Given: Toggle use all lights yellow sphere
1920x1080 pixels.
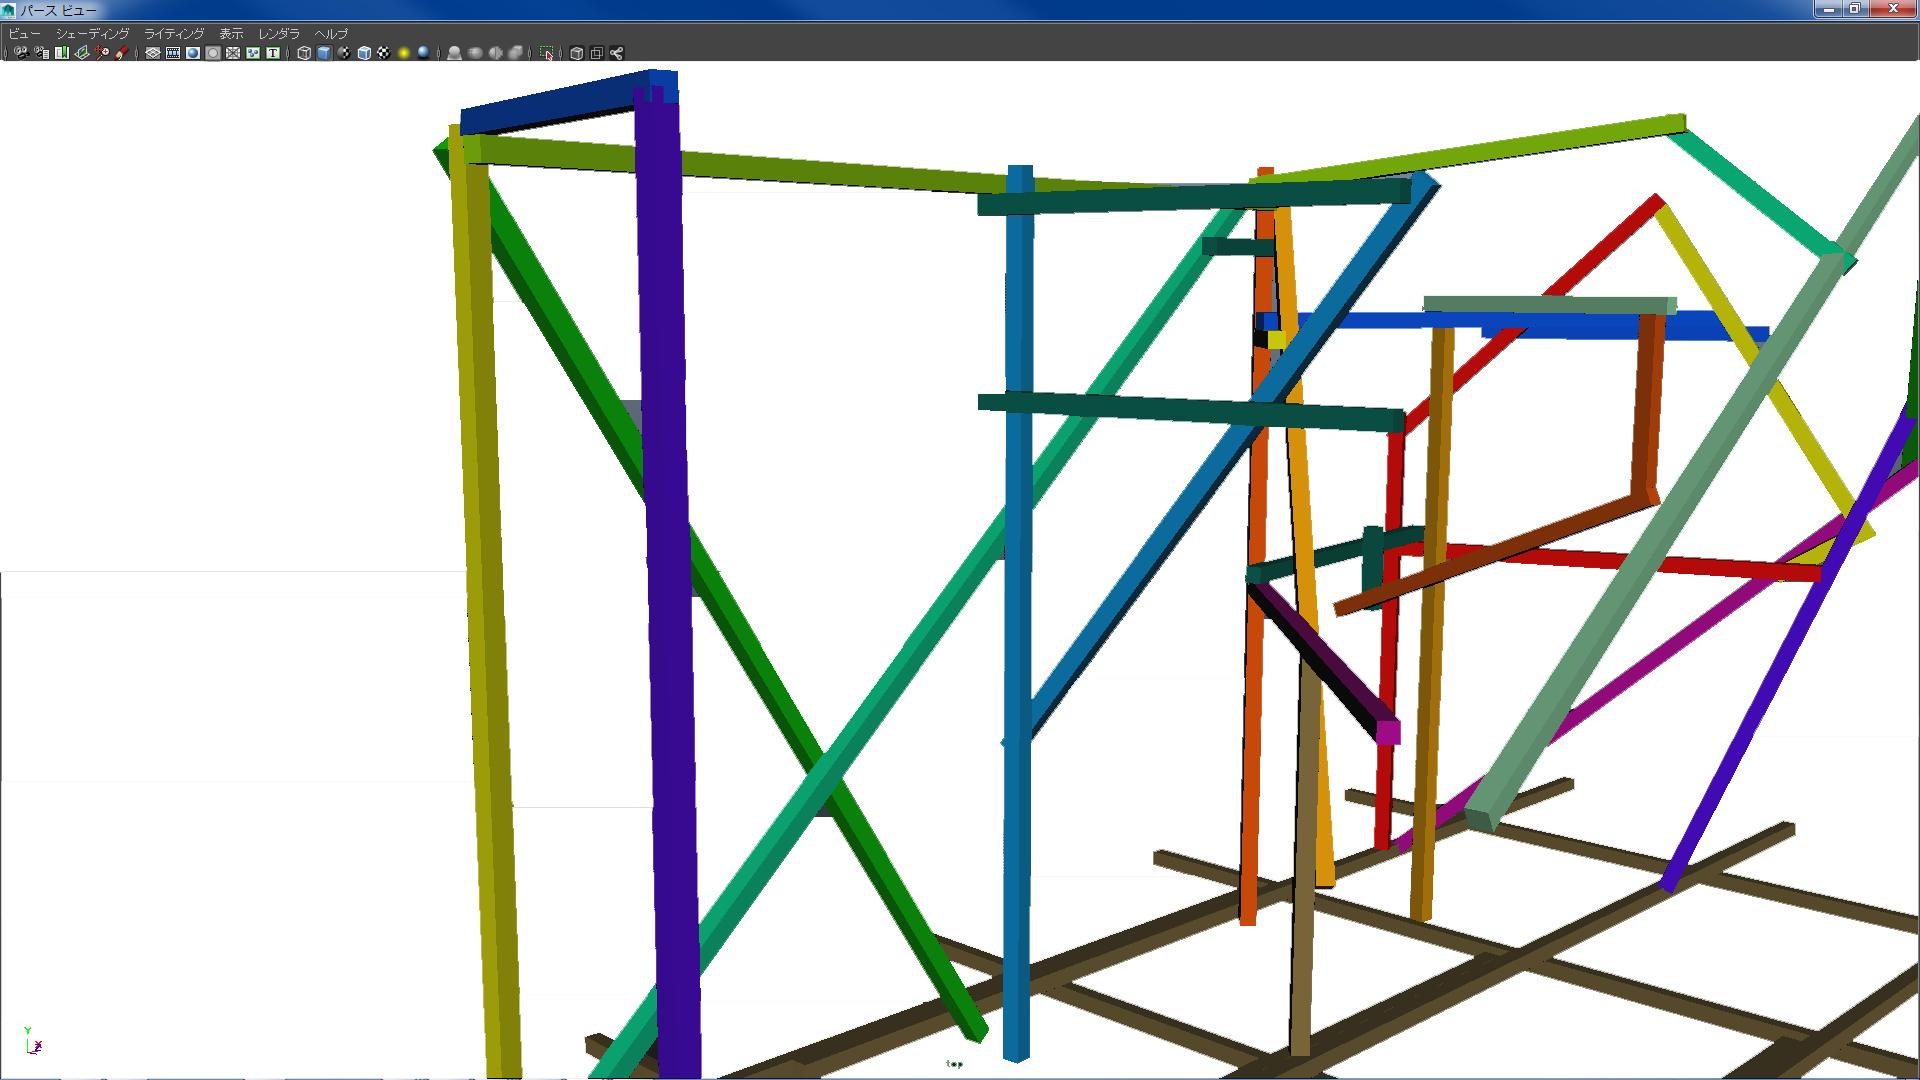Looking at the screenshot, I should click(404, 53).
